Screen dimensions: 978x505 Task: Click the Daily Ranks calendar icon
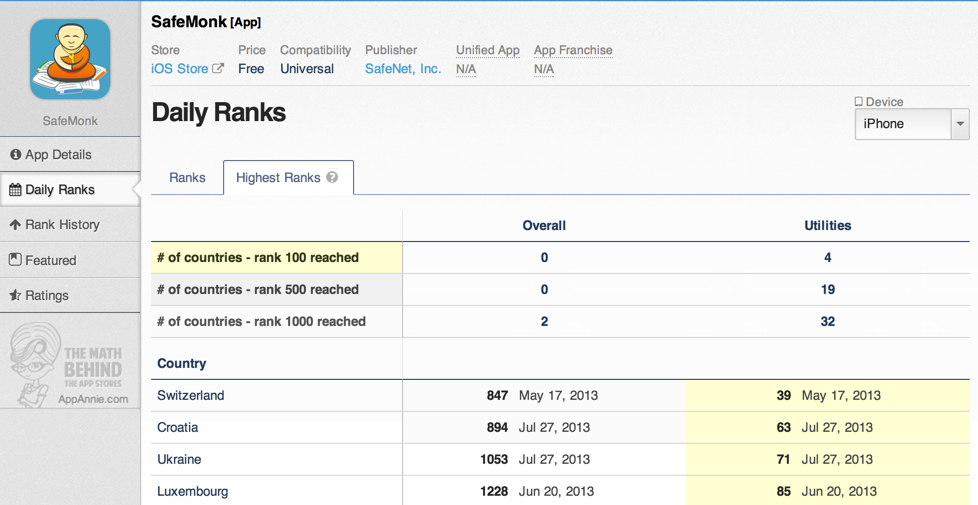(15, 190)
